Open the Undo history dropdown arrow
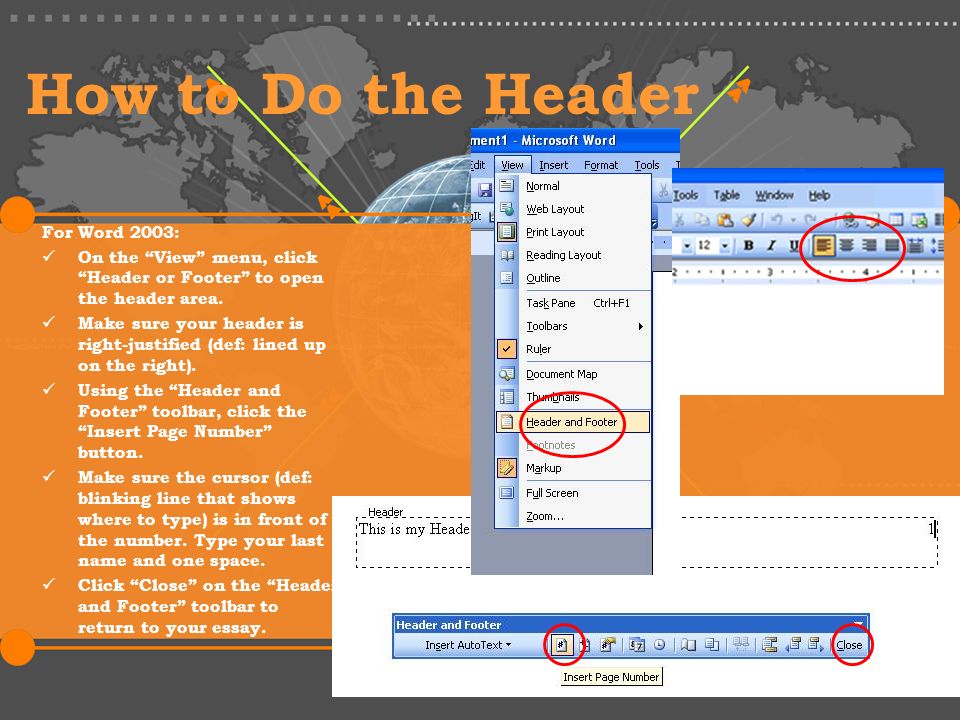Image resolution: width=960 pixels, height=720 pixels. click(x=793, y=220)
